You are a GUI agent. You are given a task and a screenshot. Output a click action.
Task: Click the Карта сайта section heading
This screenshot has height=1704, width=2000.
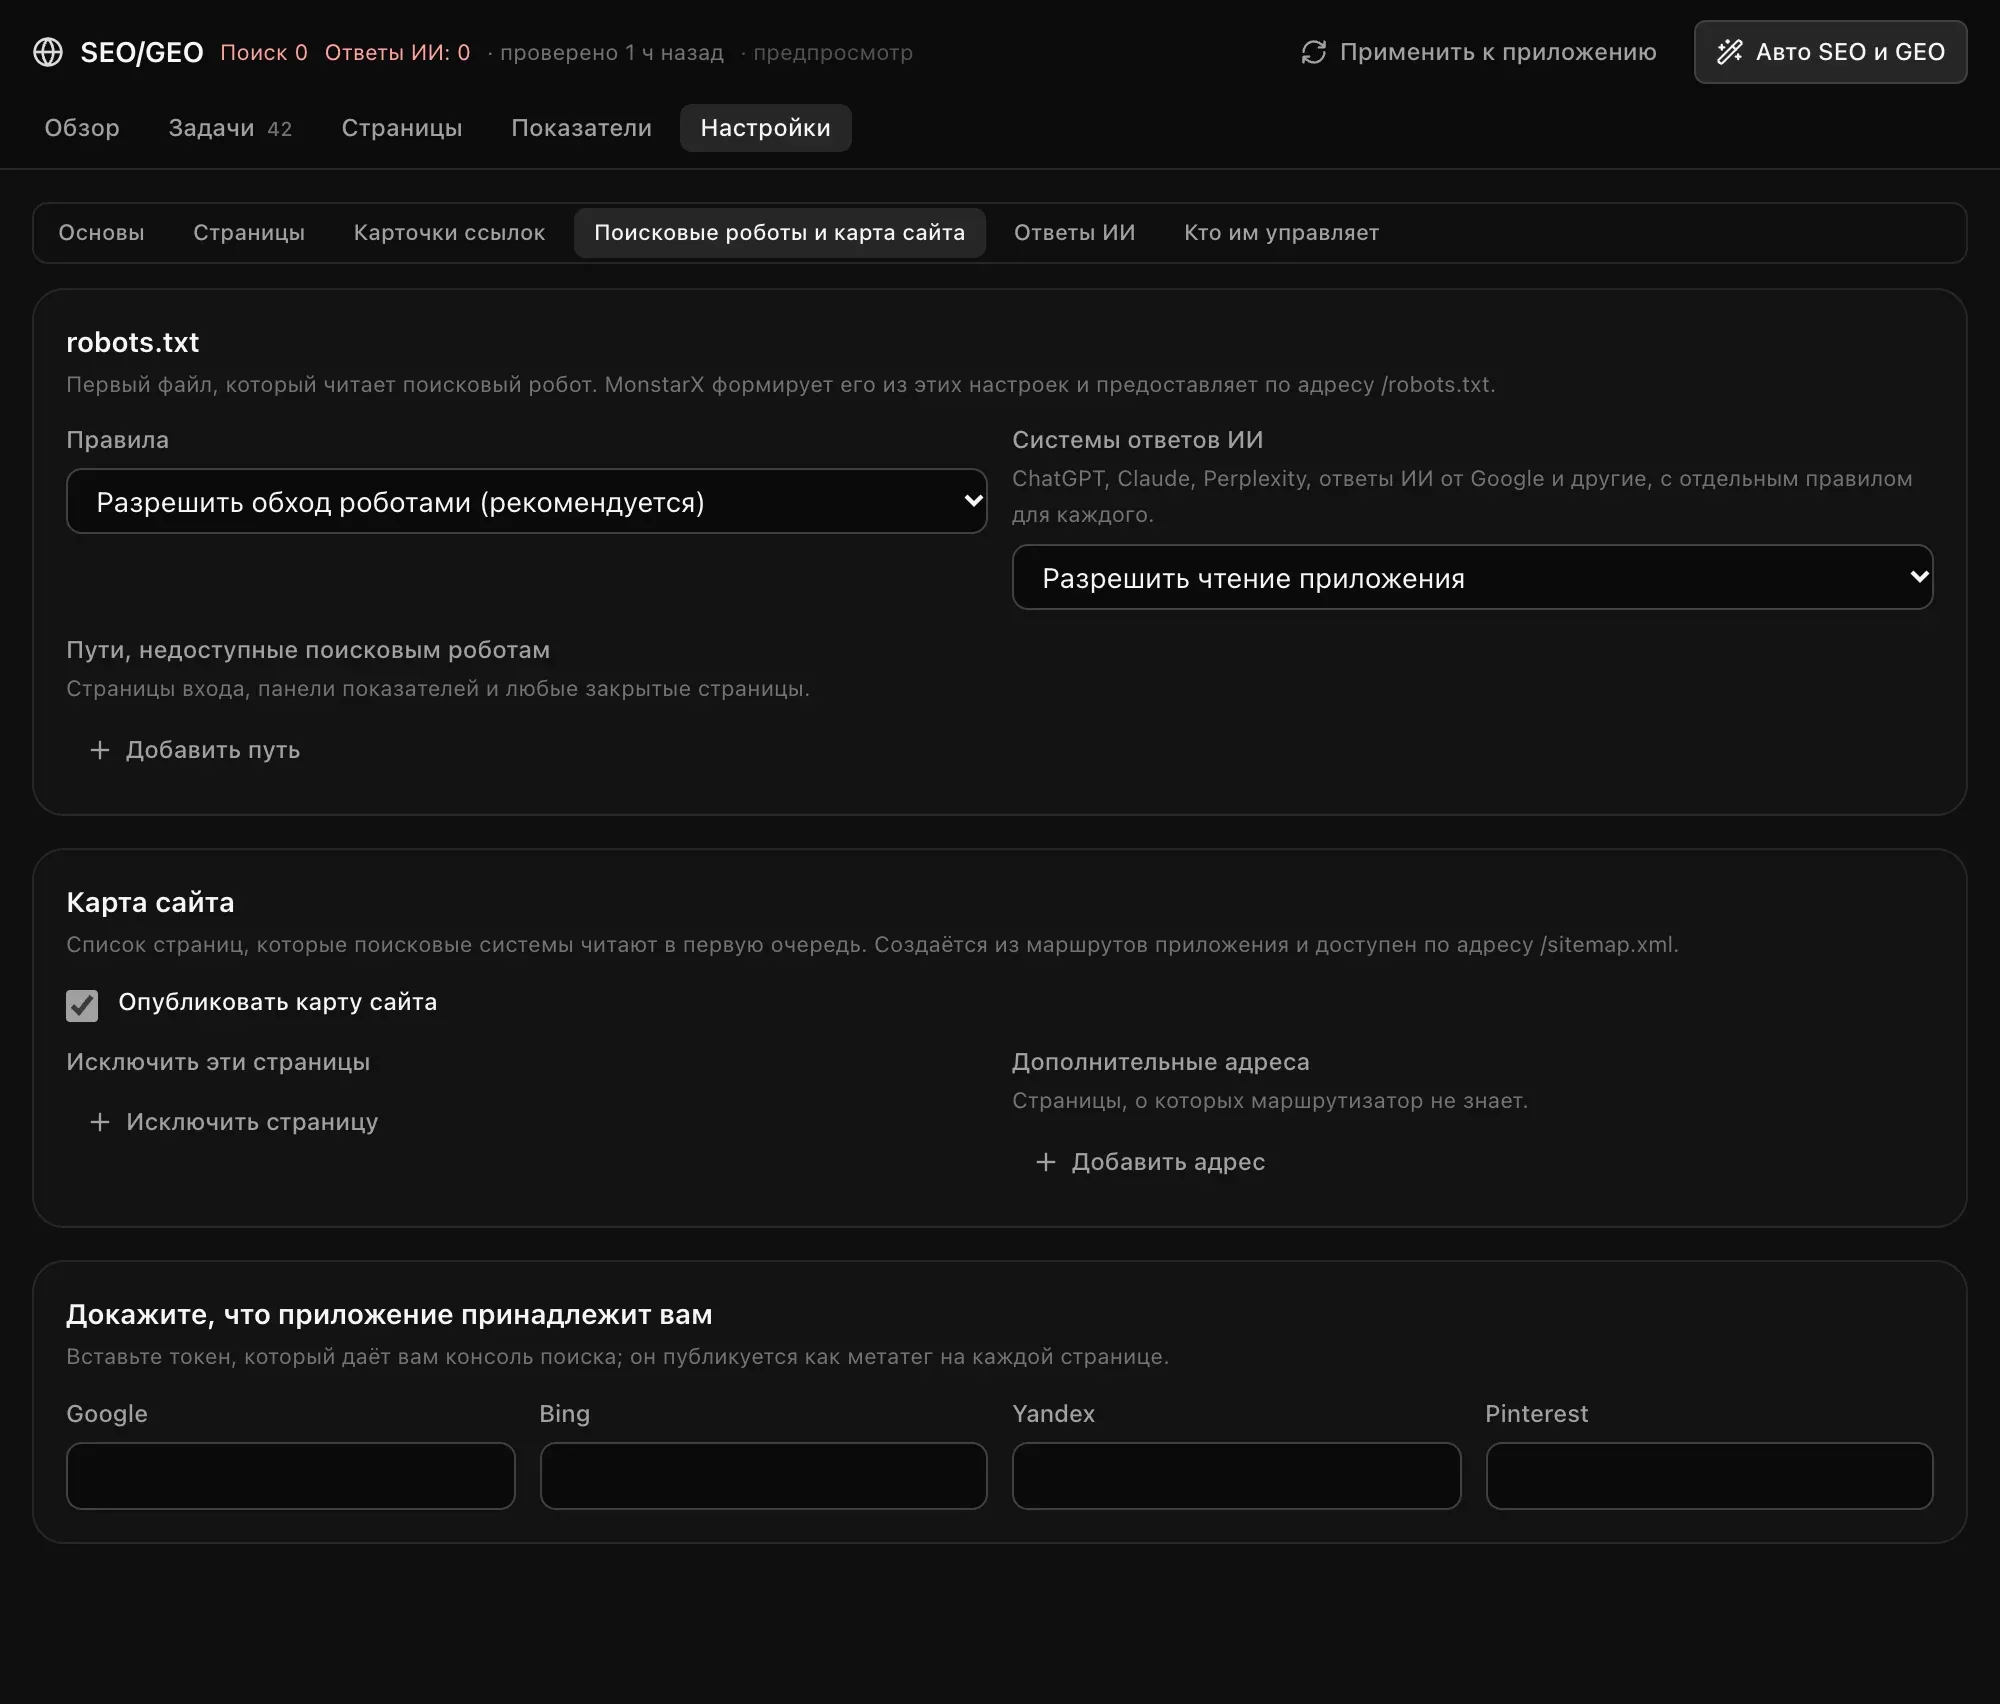coord(150,903)
